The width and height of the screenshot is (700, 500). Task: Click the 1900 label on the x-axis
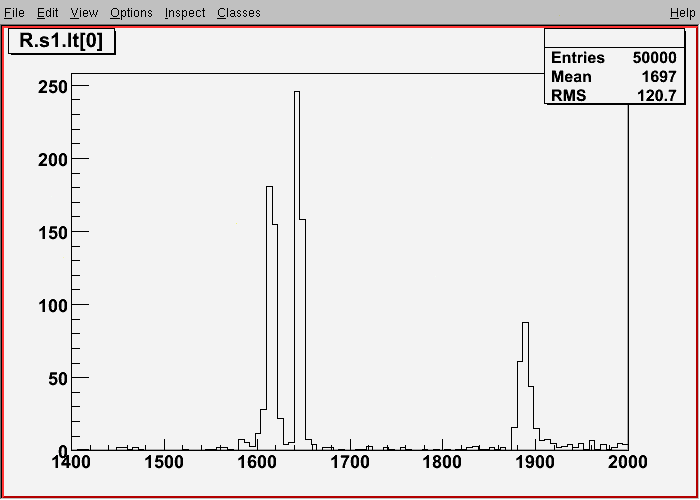tap(535, 462)
